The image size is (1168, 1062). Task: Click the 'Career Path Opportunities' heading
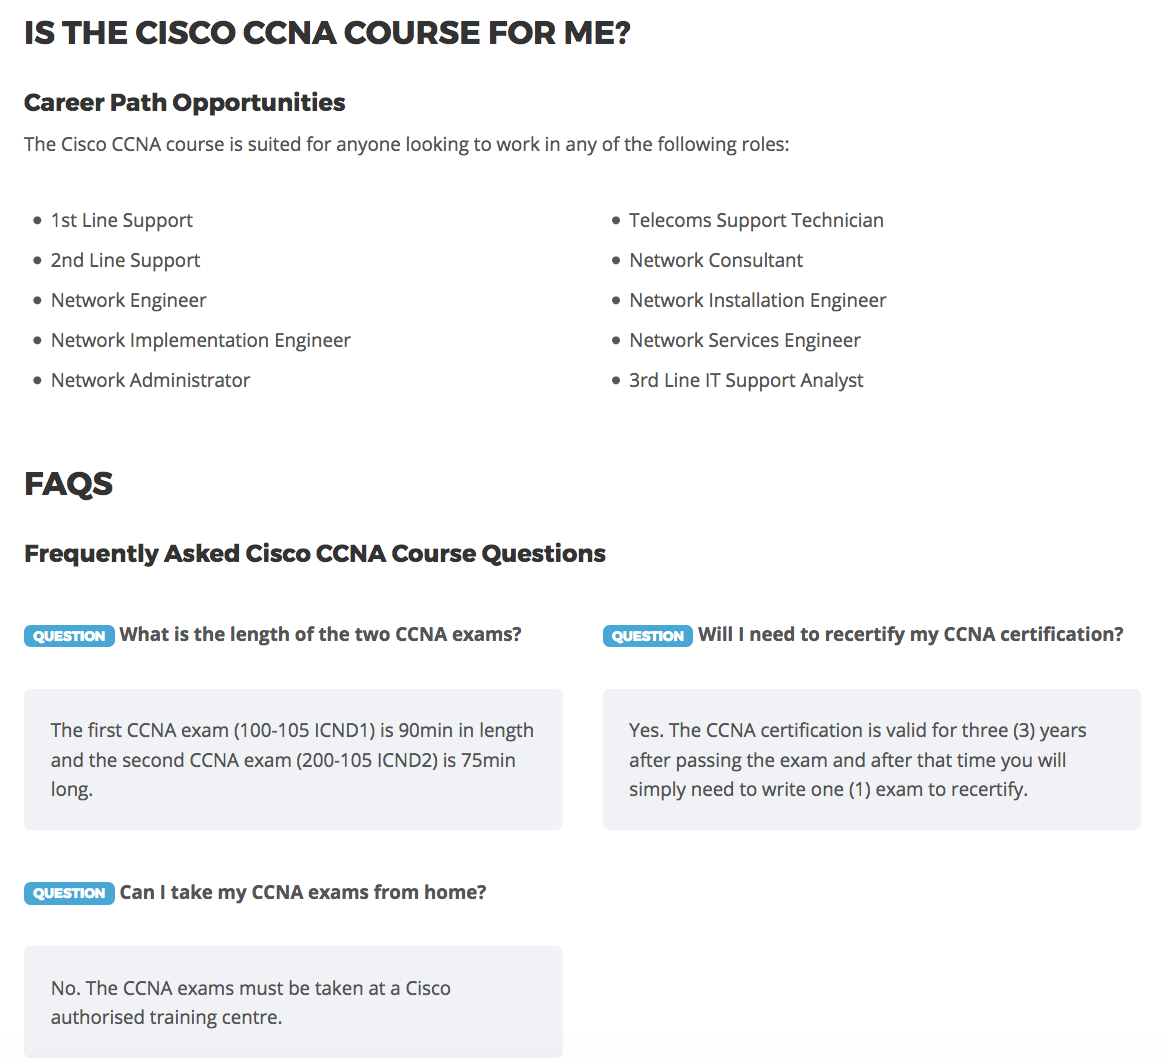point(185,103)
